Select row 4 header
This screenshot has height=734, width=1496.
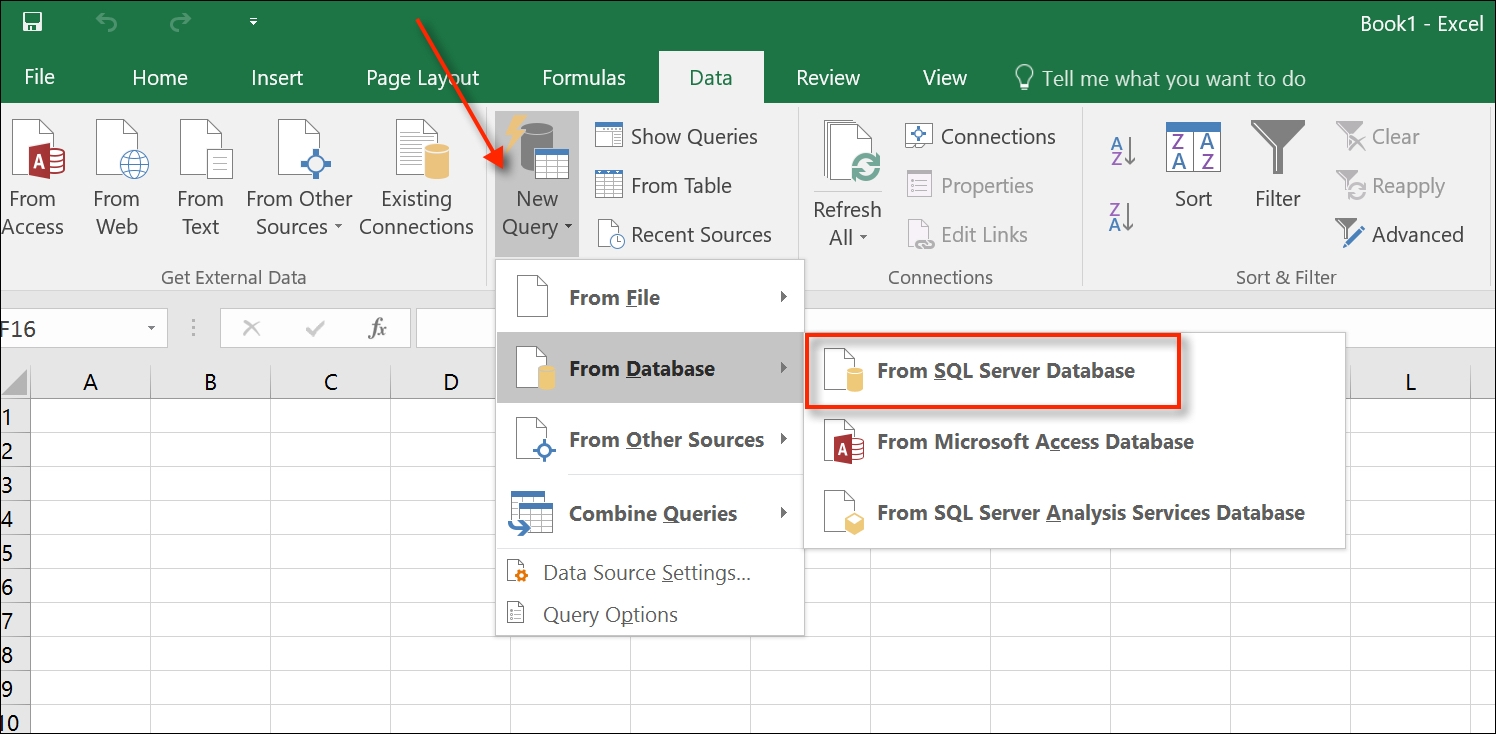(14, 518)
